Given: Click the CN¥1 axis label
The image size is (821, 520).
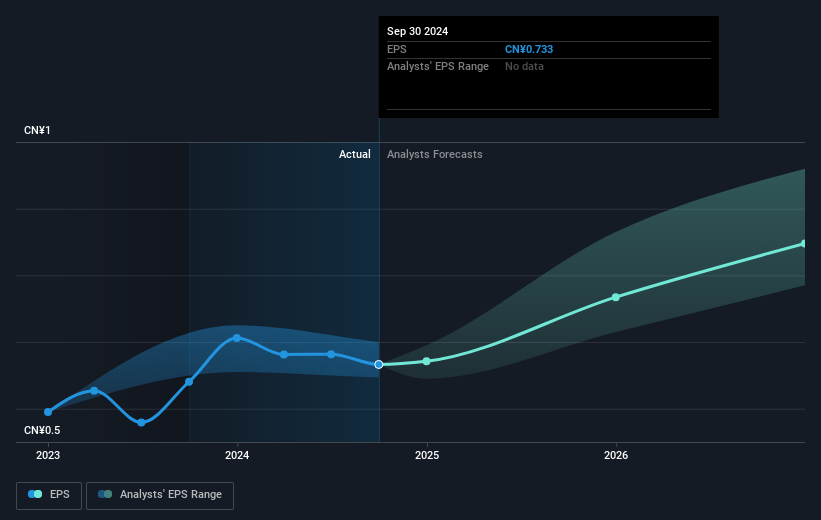Looking at the screenshot, I should click(x=37, y=130).
